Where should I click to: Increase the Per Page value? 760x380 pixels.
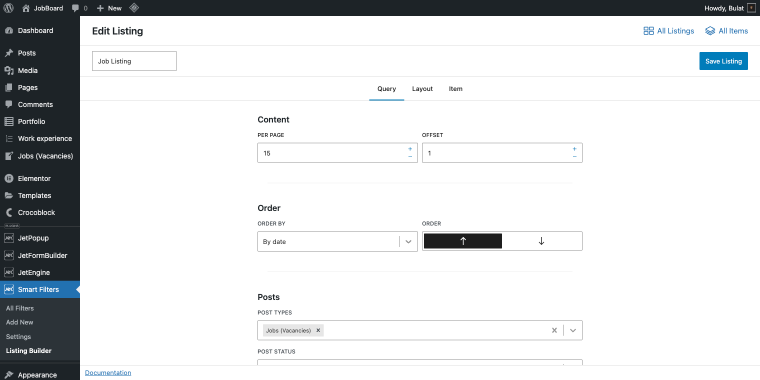pos(410,149)
